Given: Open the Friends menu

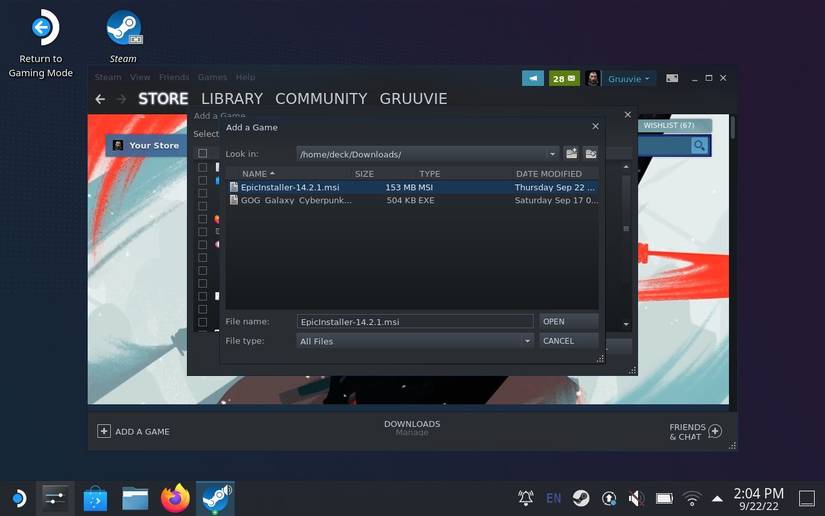Looking at the screenshot, I should tap(174, 77).
